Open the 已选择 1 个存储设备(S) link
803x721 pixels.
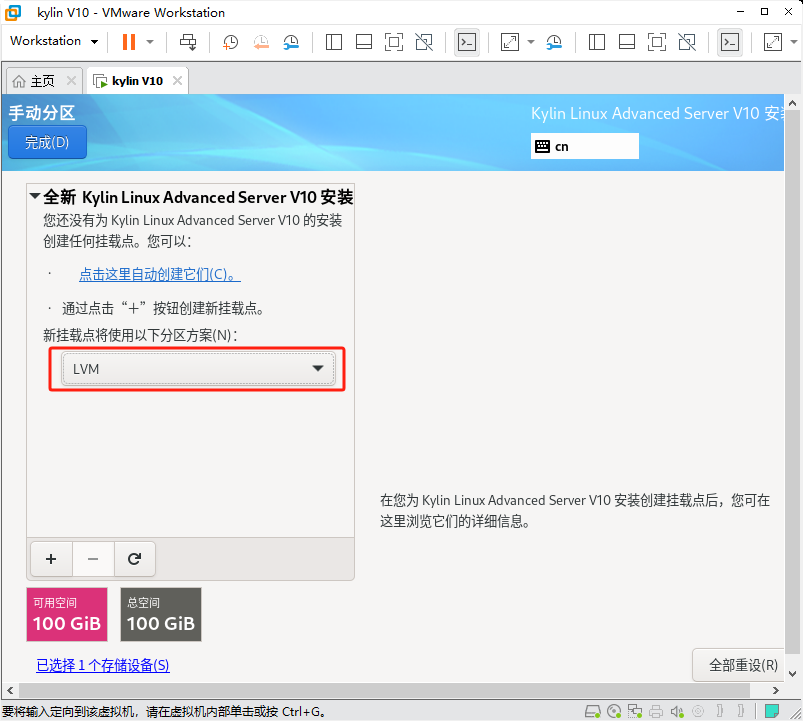(103, 665)
